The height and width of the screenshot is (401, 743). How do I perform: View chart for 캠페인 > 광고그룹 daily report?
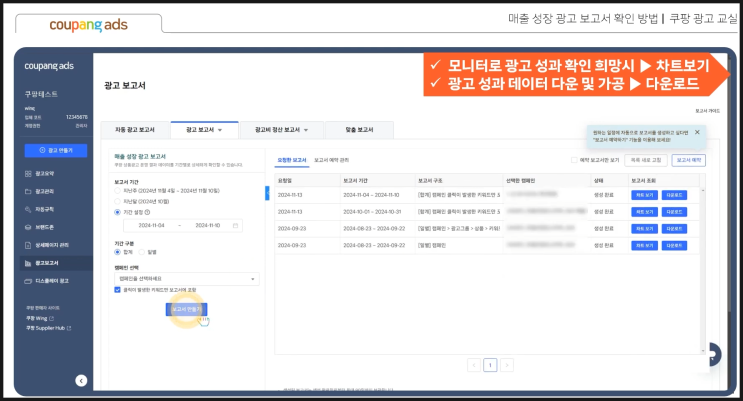pos(644,228)
